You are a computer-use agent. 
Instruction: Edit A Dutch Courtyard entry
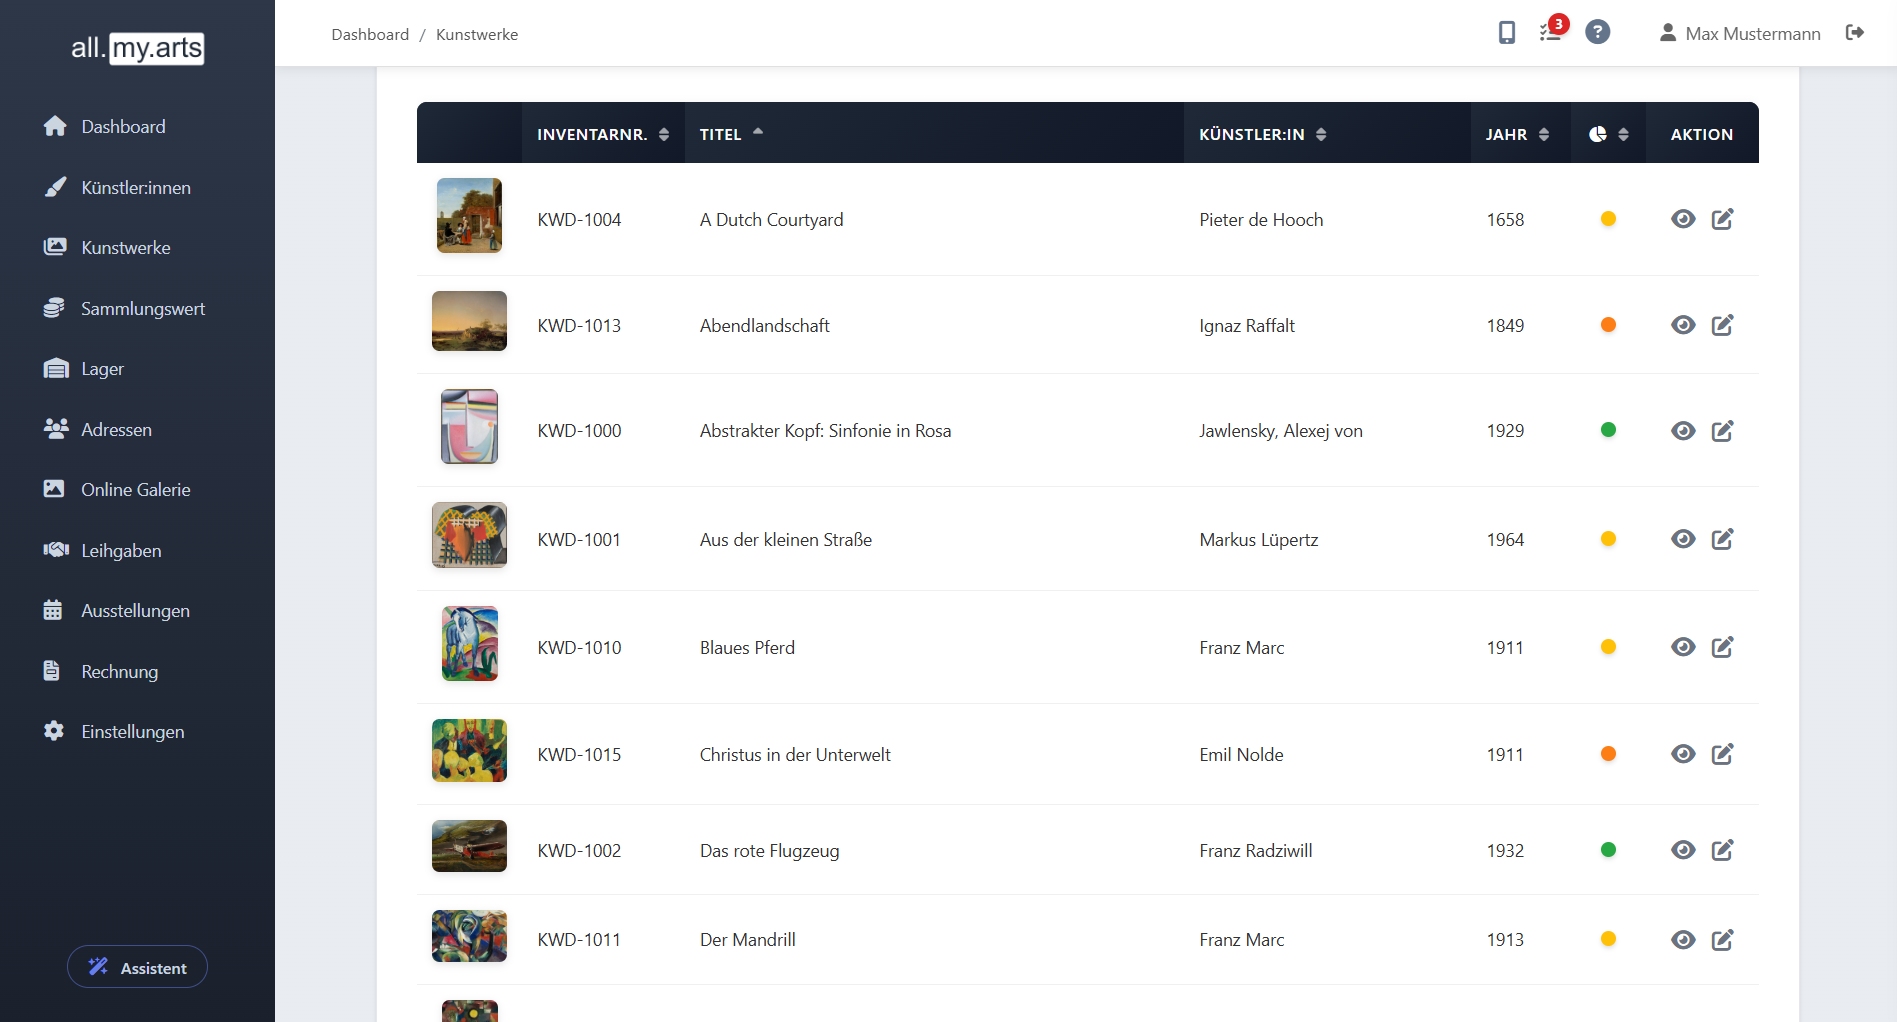(x=1722, y=219)
